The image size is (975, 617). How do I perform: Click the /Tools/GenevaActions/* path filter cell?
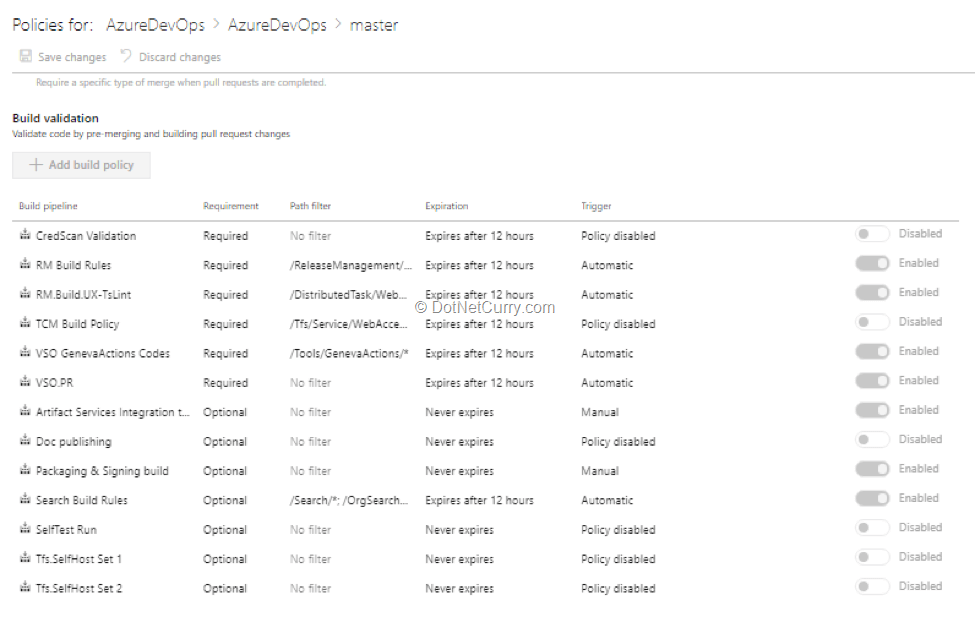349,353
